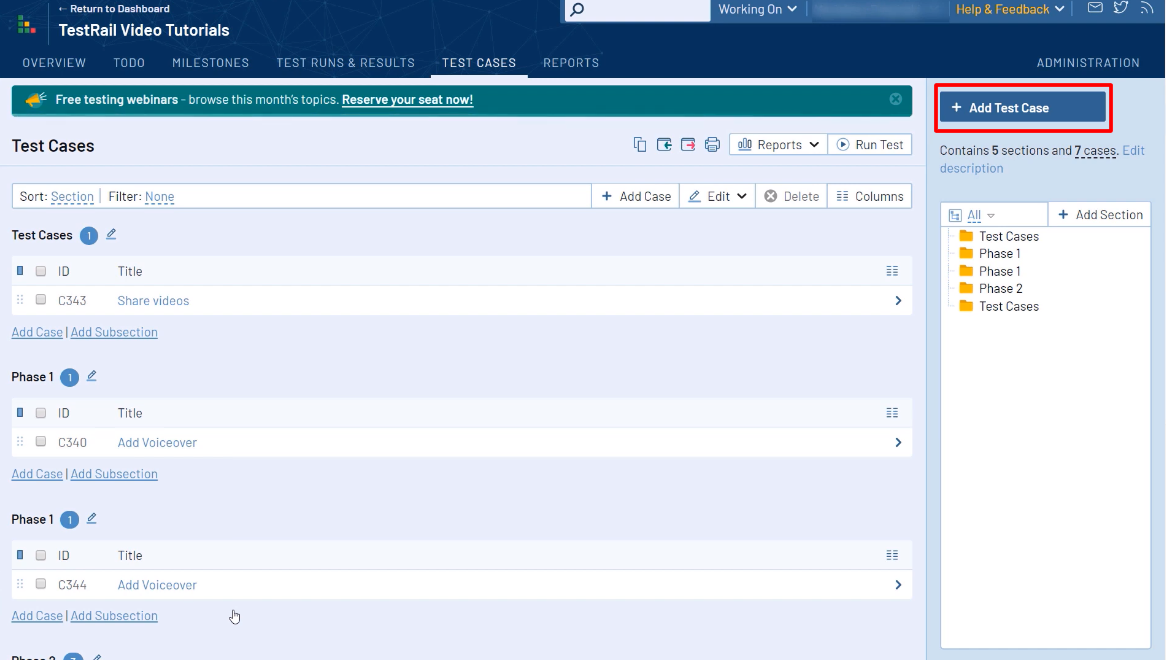Click the copy test cases icon

click(x=640, y=145)
